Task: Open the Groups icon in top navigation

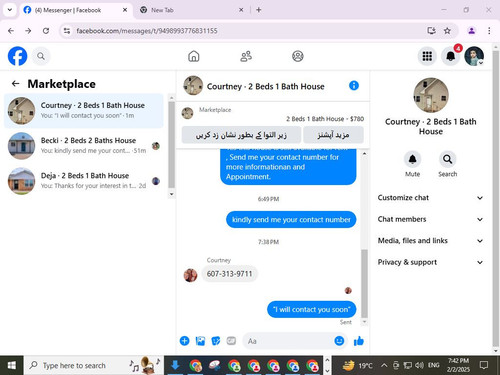Action: (x=298, y=56)
